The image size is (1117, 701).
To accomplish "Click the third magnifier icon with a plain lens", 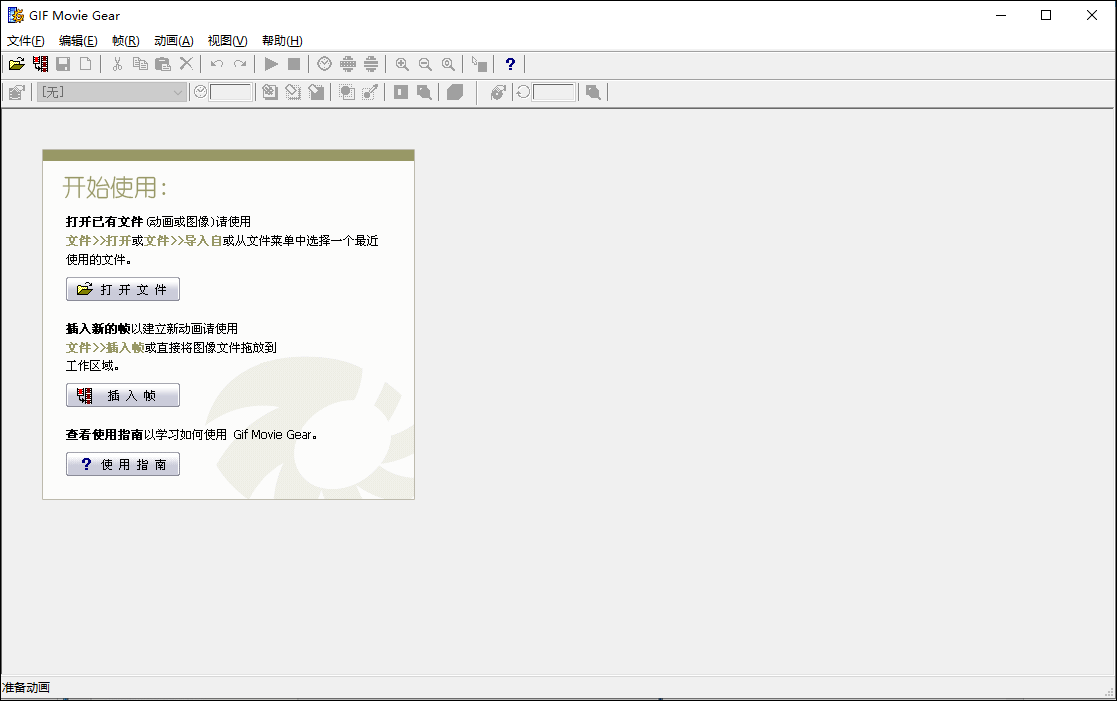I will pos(448,64).
